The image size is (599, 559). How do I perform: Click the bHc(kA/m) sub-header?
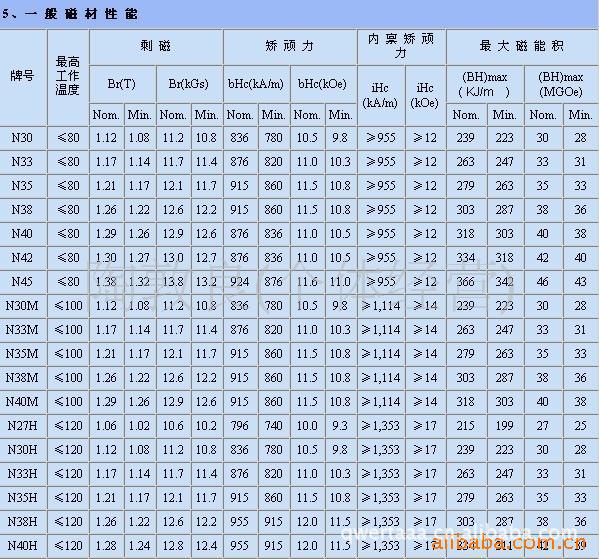(256, 84)
